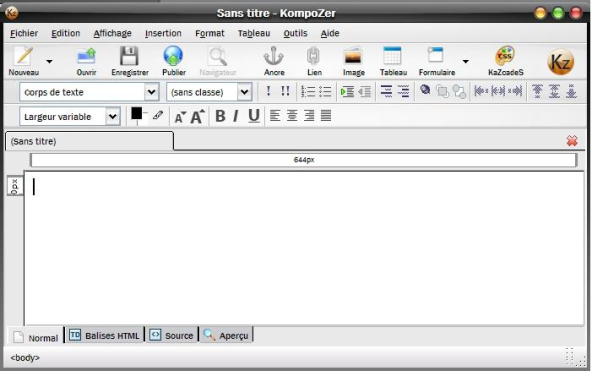592x371 pixels.
Task: Switch to the Source view
Action: pos(172,335)
